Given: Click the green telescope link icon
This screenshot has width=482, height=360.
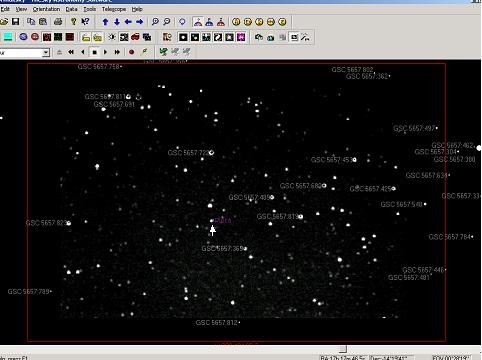Looking at the screenshot, I should (x=163, y=52).
